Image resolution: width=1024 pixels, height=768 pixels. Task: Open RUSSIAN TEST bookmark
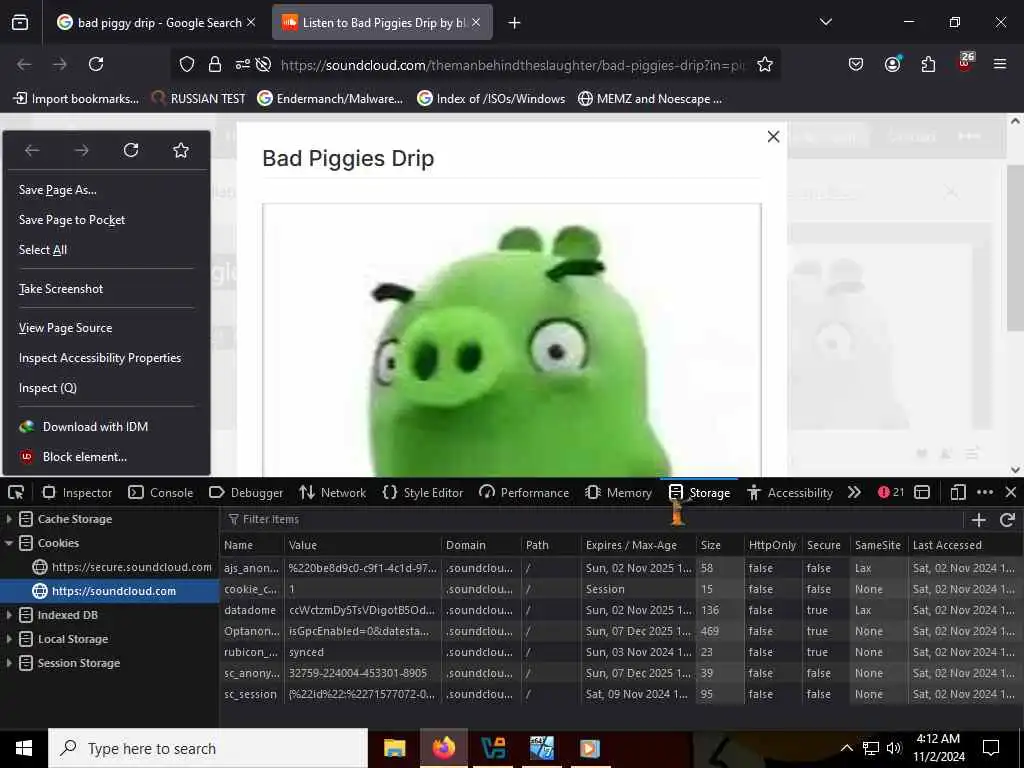pyautogui.click(x=199, y=99)
